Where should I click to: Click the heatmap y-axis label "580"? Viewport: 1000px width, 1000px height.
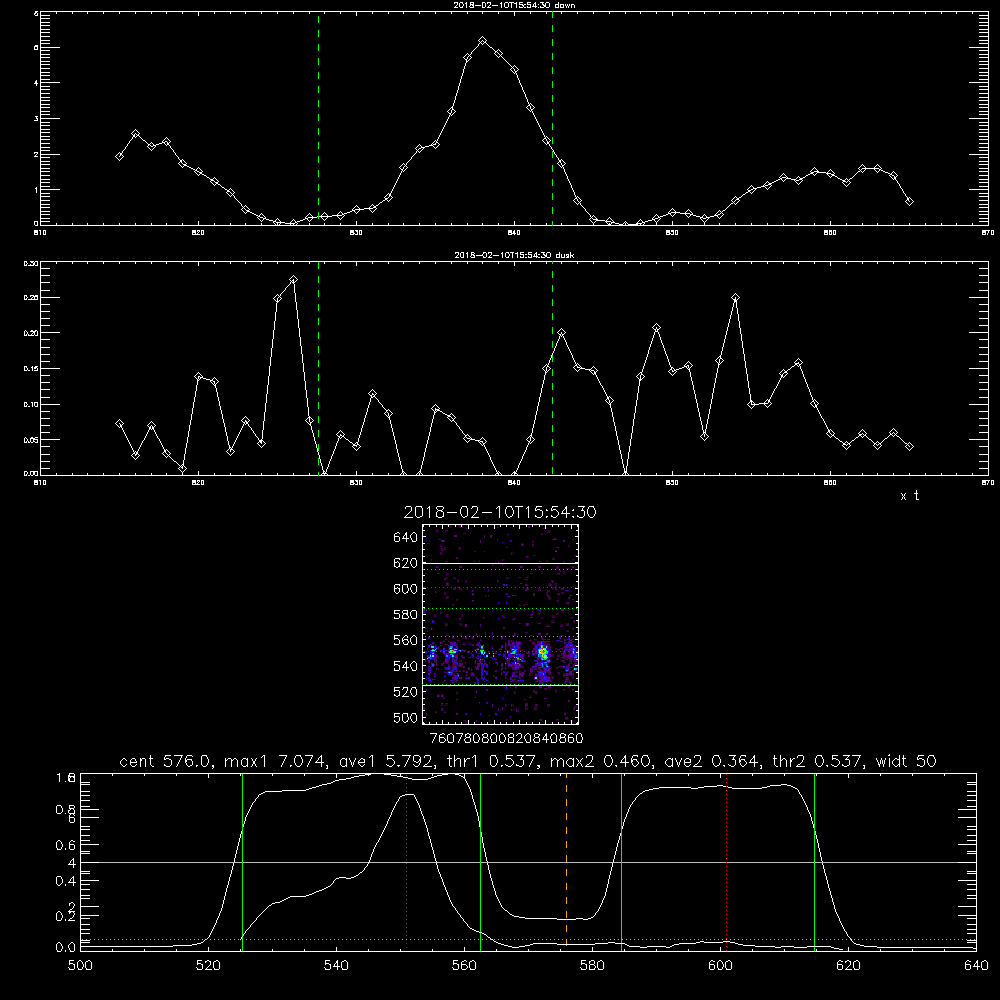[x=406, y=615]
